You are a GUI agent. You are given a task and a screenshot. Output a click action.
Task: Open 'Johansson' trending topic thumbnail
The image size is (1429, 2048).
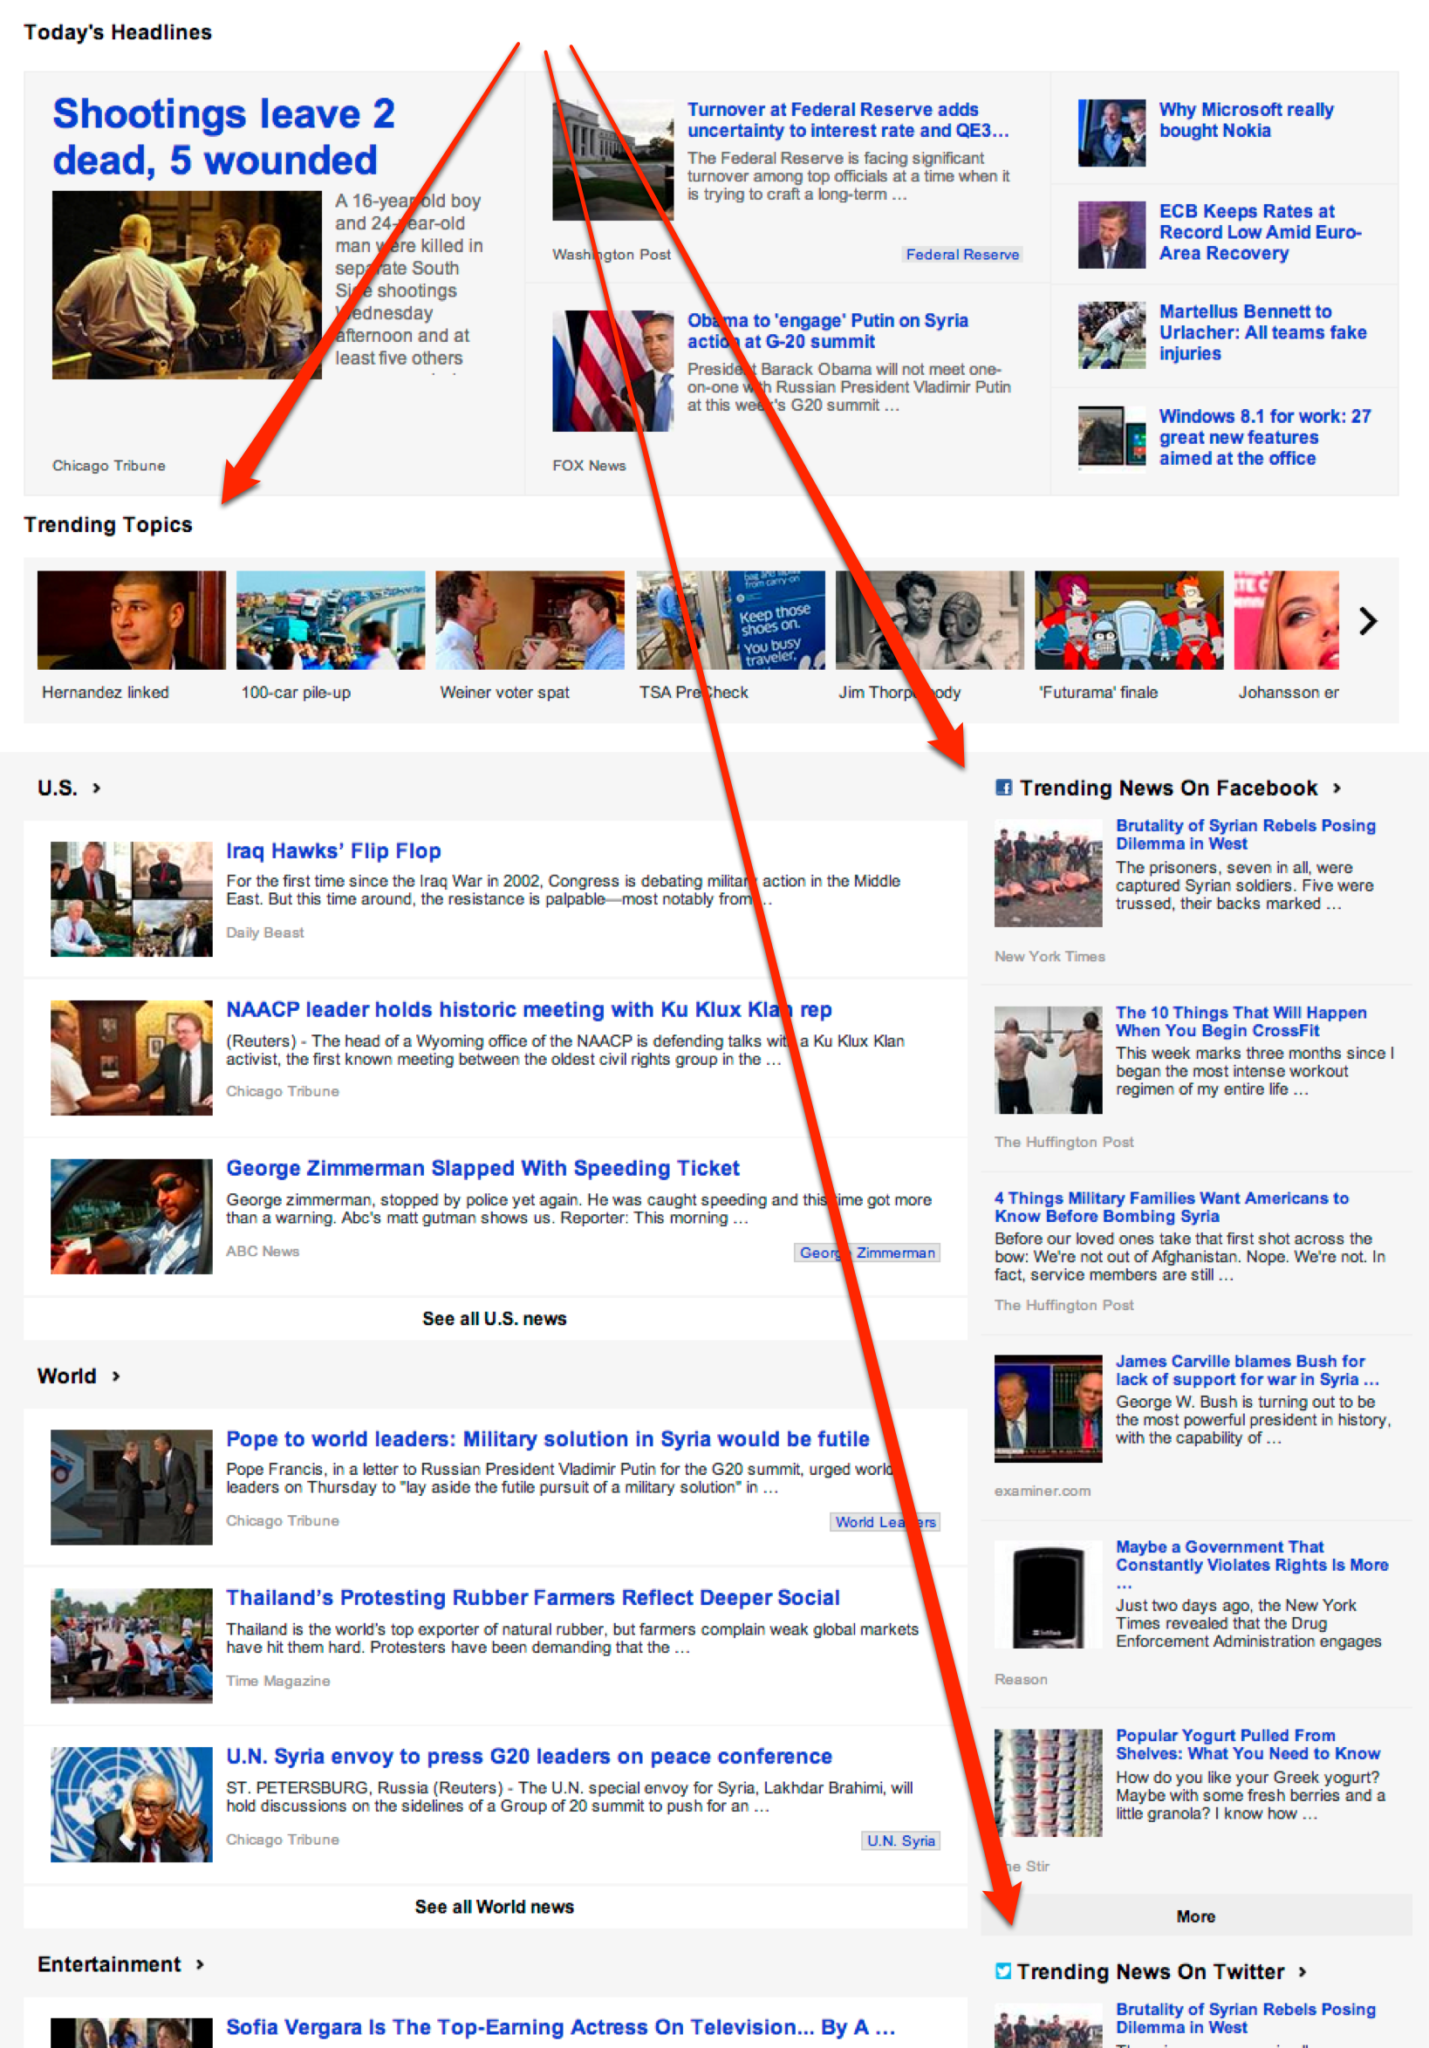(x=1286, y=620)
